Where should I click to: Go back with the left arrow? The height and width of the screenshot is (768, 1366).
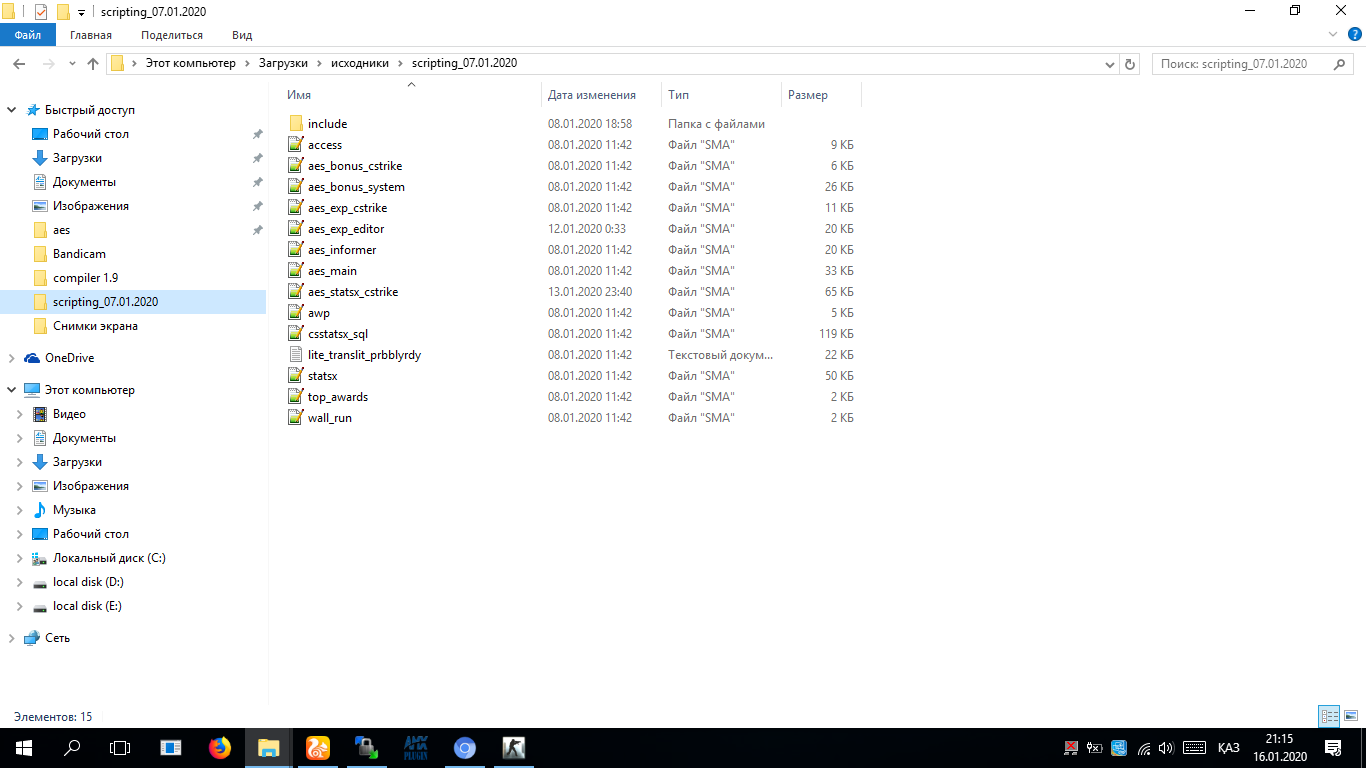pos(18,63)
